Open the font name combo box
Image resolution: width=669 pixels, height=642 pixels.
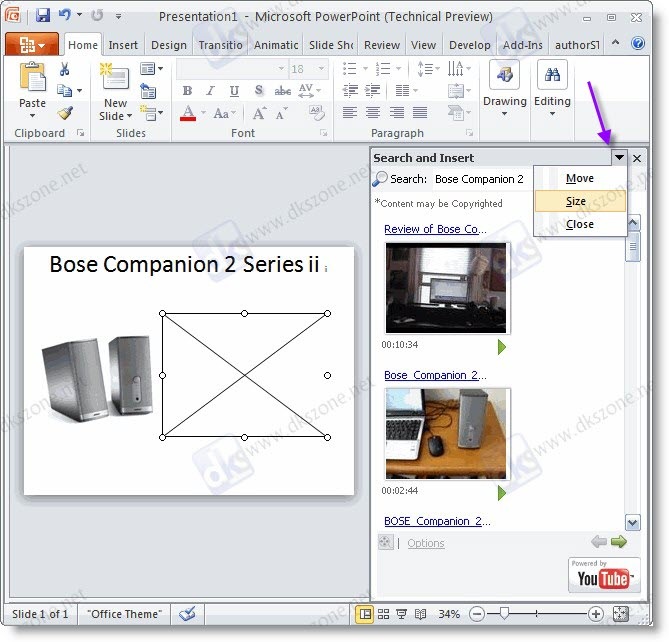tap(231, 68)
